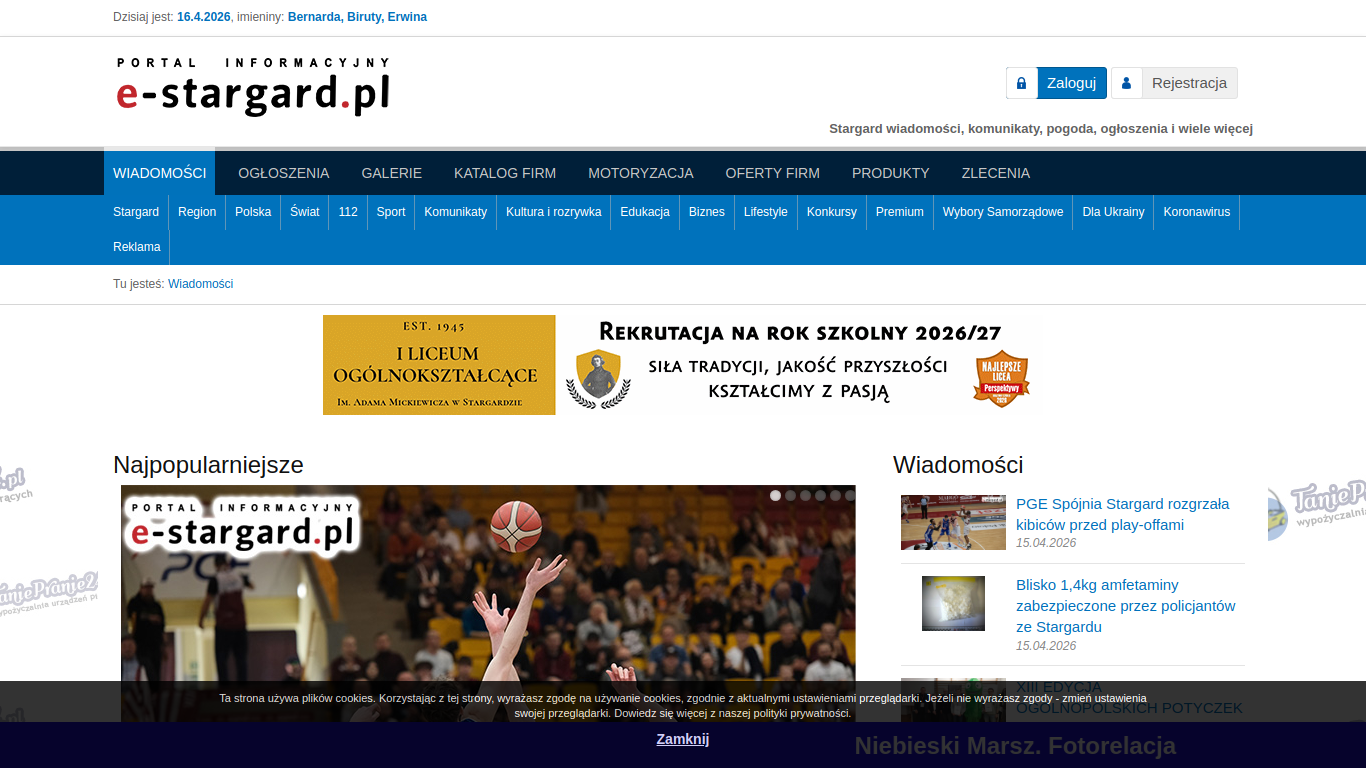Open the Koronawirus category
Screen dimensions: 1366x768
(x=1197, y=212)
